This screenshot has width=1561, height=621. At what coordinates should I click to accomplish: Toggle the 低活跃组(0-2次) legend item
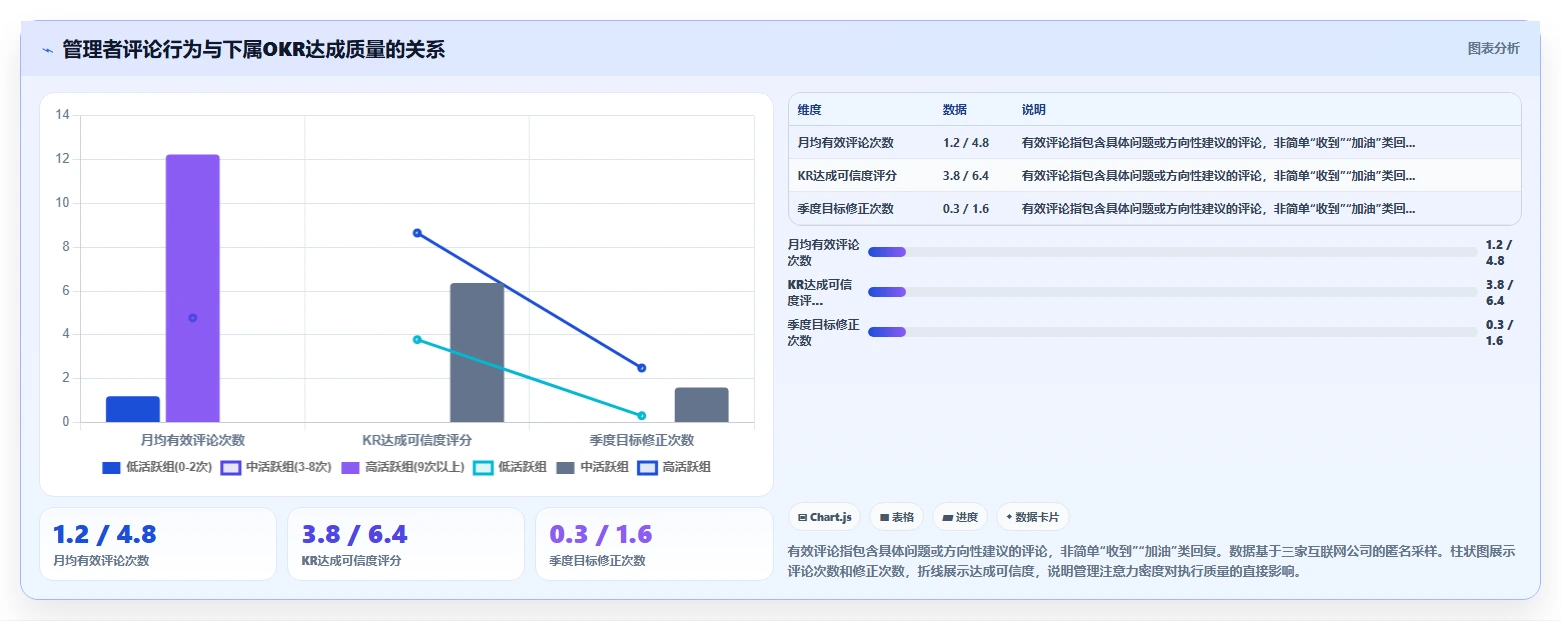(157, 467)
